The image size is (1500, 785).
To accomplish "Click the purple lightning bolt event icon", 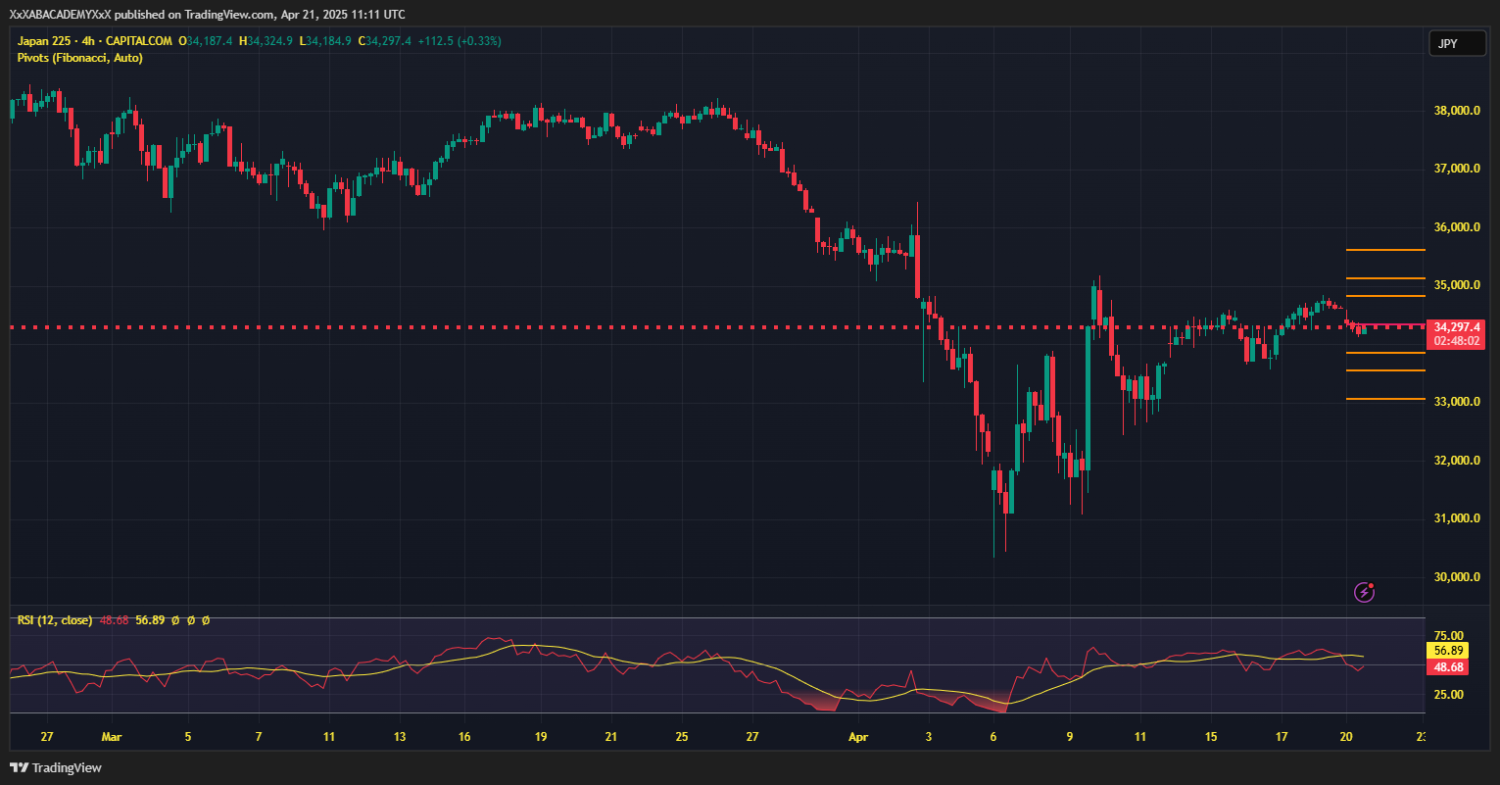I will [x=1365, y=592].
